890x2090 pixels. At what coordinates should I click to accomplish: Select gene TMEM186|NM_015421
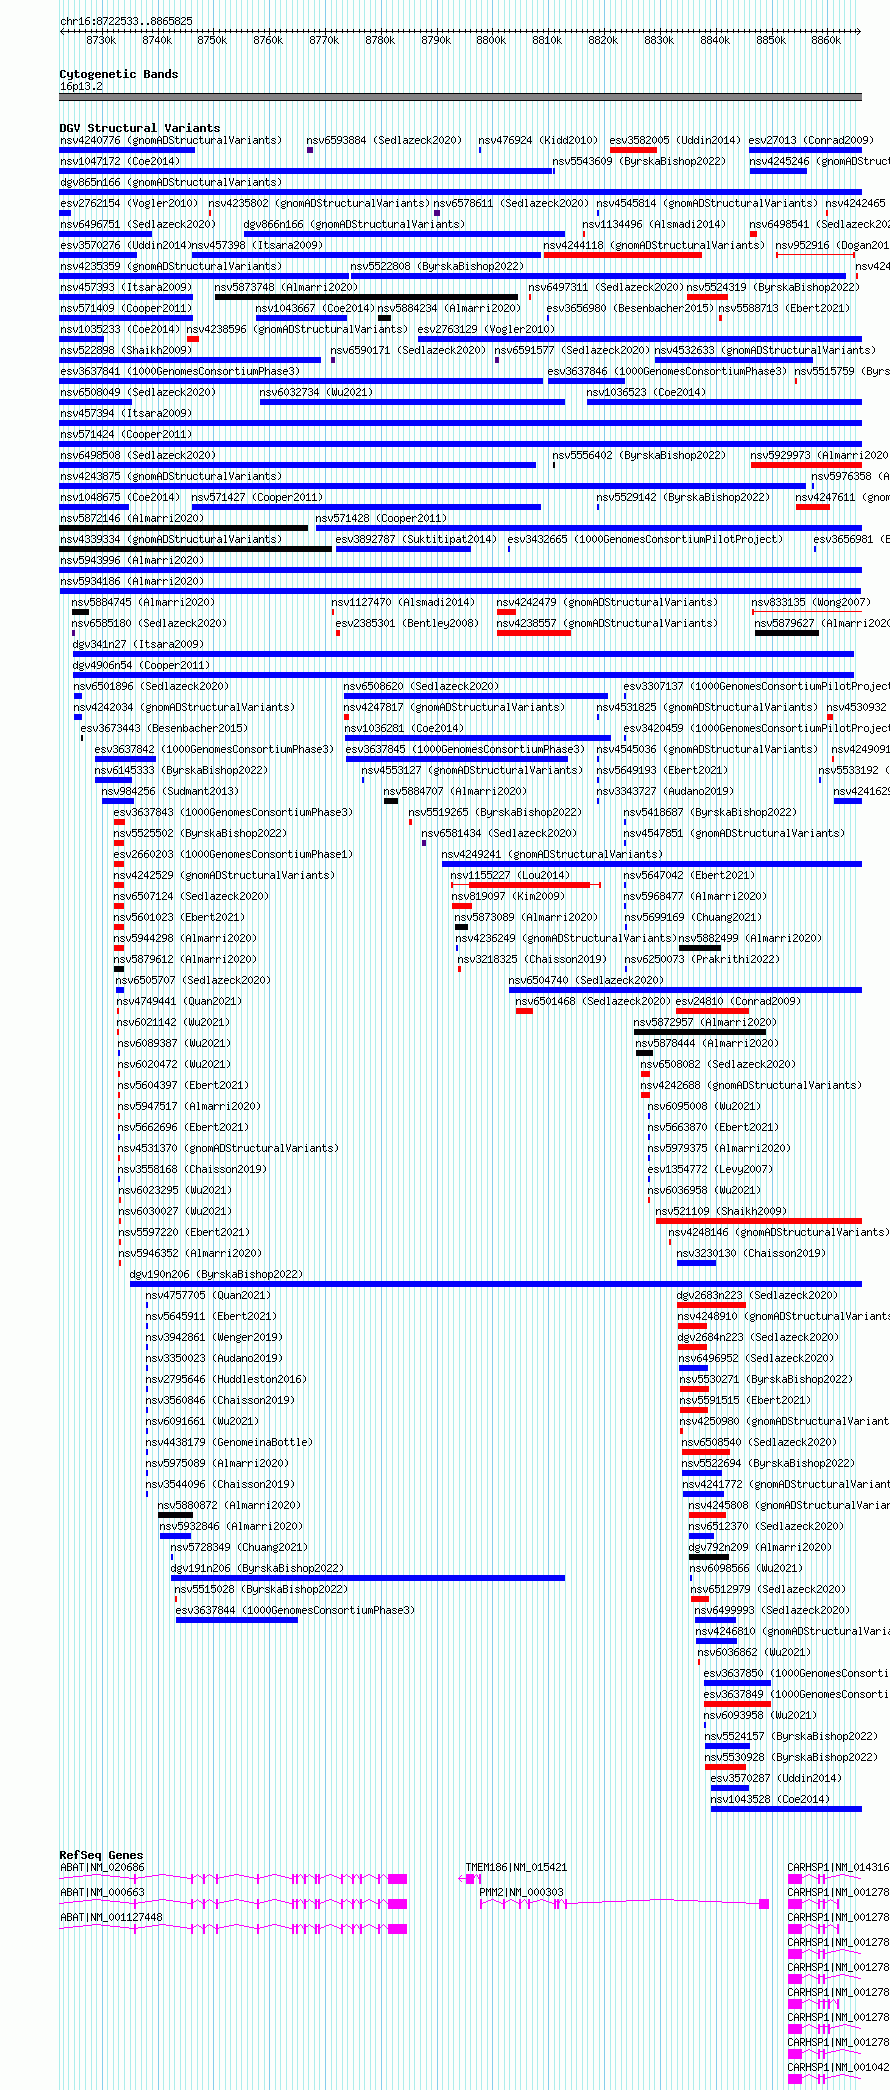[517, 1867]
